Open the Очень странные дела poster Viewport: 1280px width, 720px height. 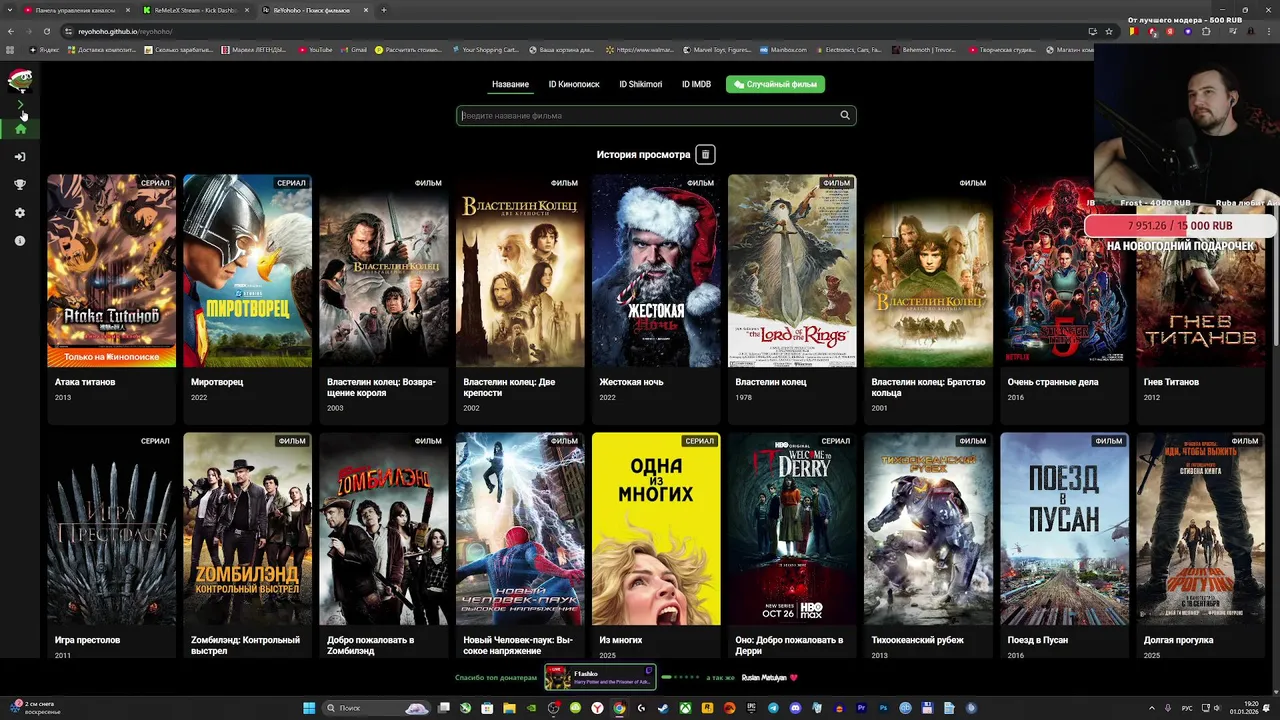click(x=1064, y=270)
